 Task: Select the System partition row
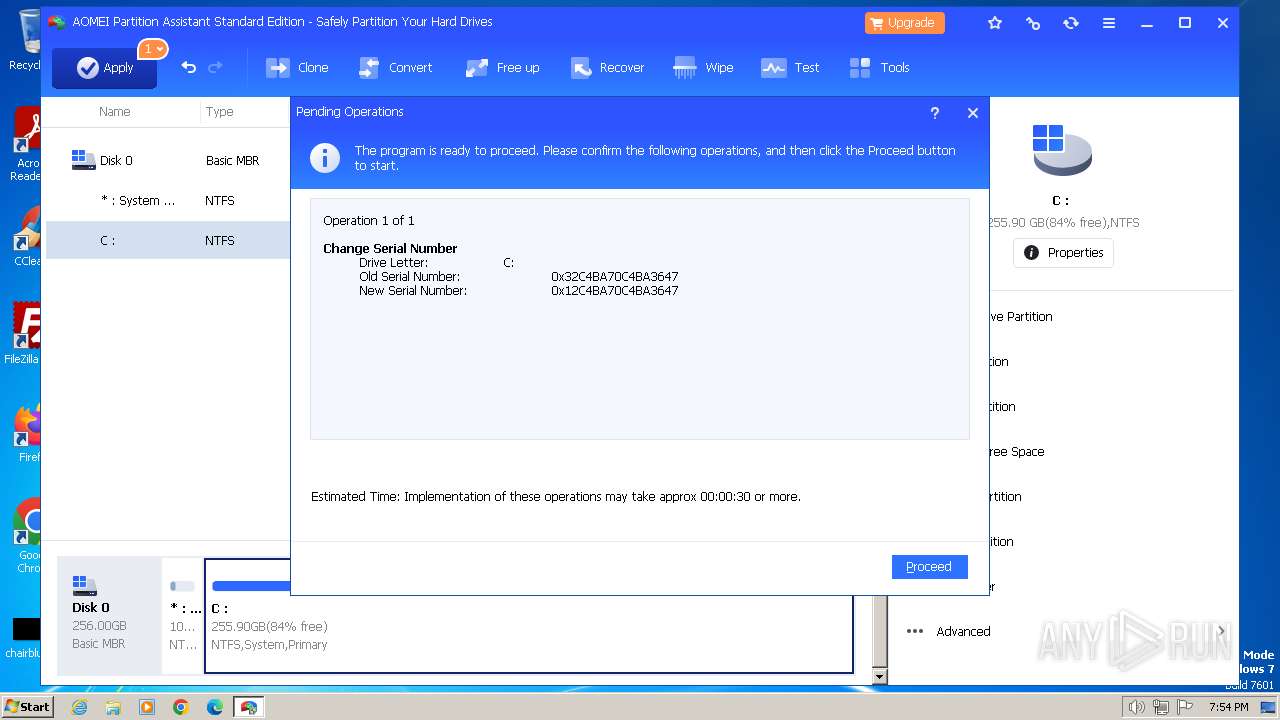pos(168,200)
